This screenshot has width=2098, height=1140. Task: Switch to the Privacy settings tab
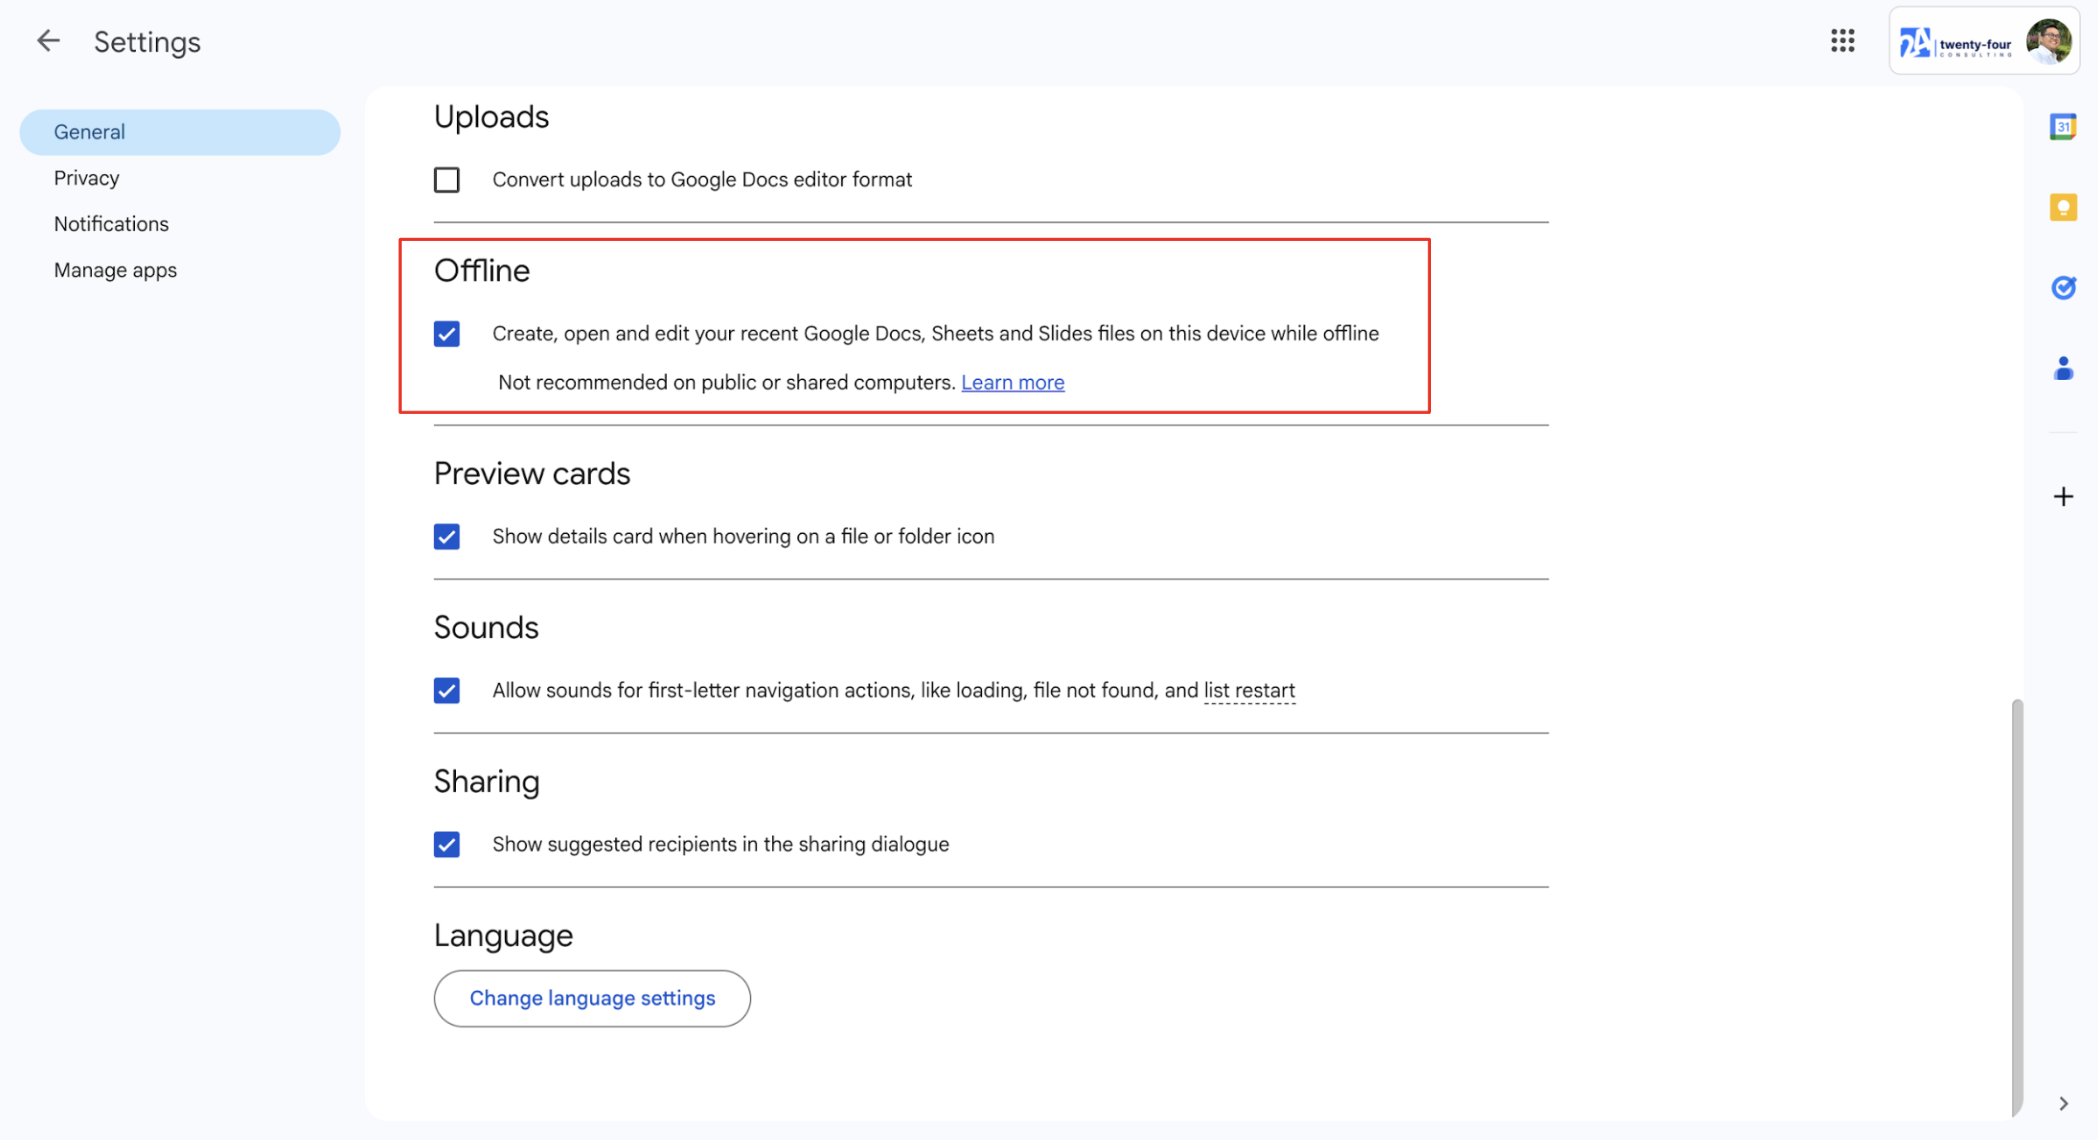coord(87,178)
